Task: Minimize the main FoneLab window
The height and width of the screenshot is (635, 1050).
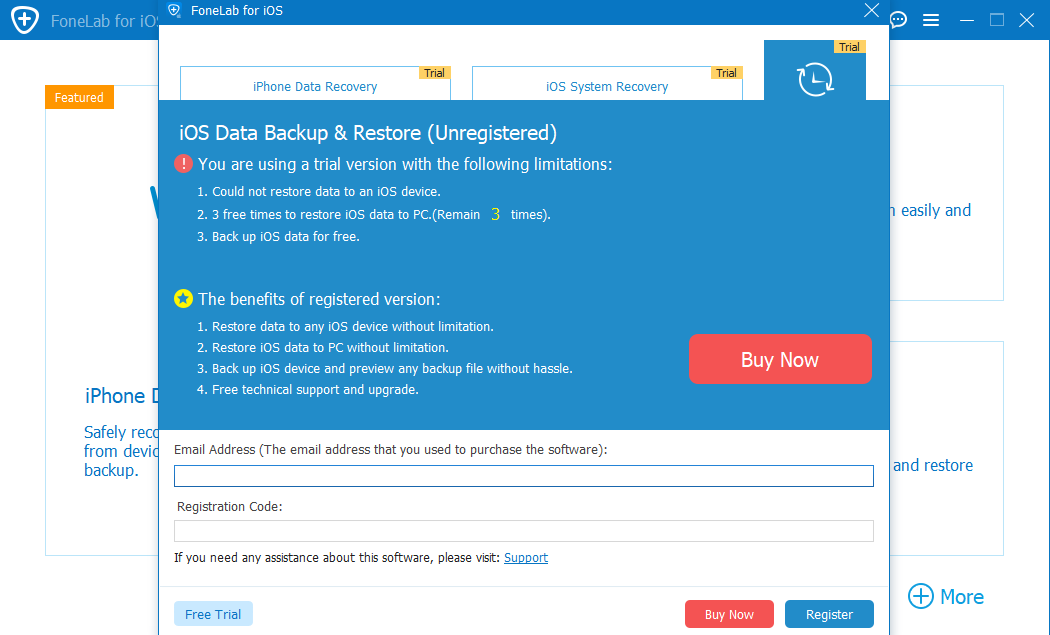Action: point(966,20)
